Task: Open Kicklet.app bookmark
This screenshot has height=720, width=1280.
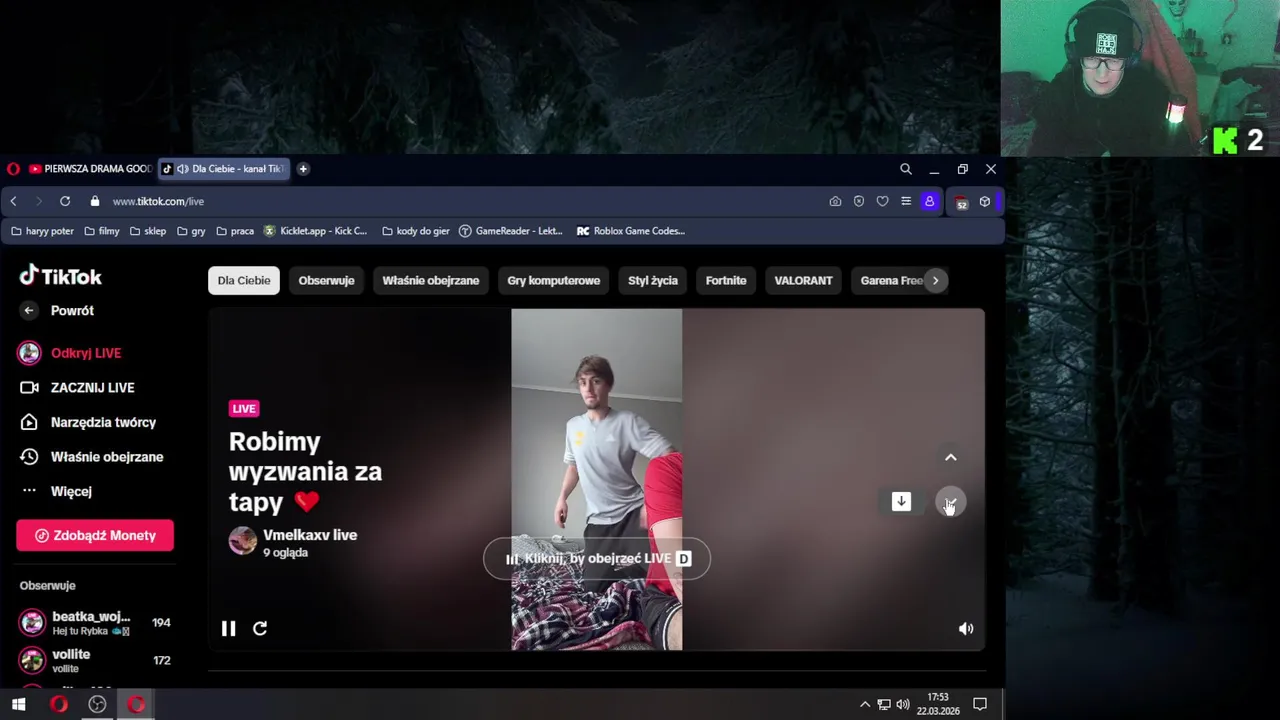Action: [x=315, y=231]
